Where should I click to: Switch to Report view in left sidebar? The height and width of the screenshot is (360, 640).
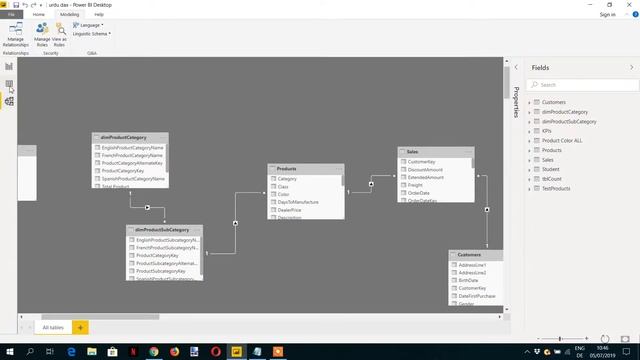(9, 66)
